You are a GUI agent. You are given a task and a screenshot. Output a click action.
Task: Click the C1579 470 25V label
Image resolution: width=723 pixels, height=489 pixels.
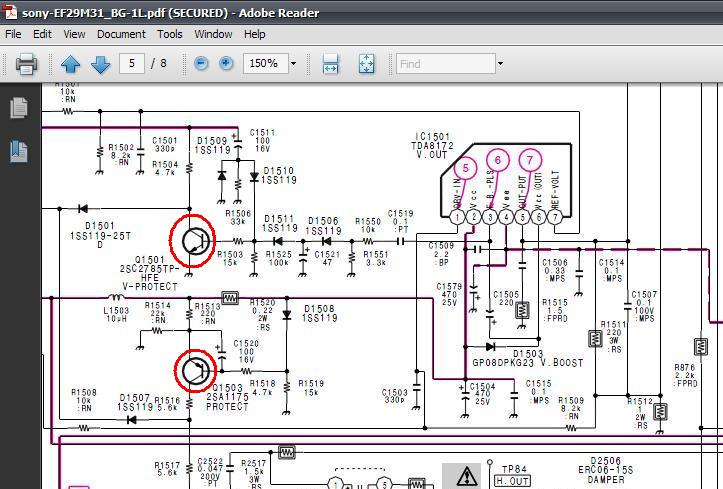tap(449, 295)
